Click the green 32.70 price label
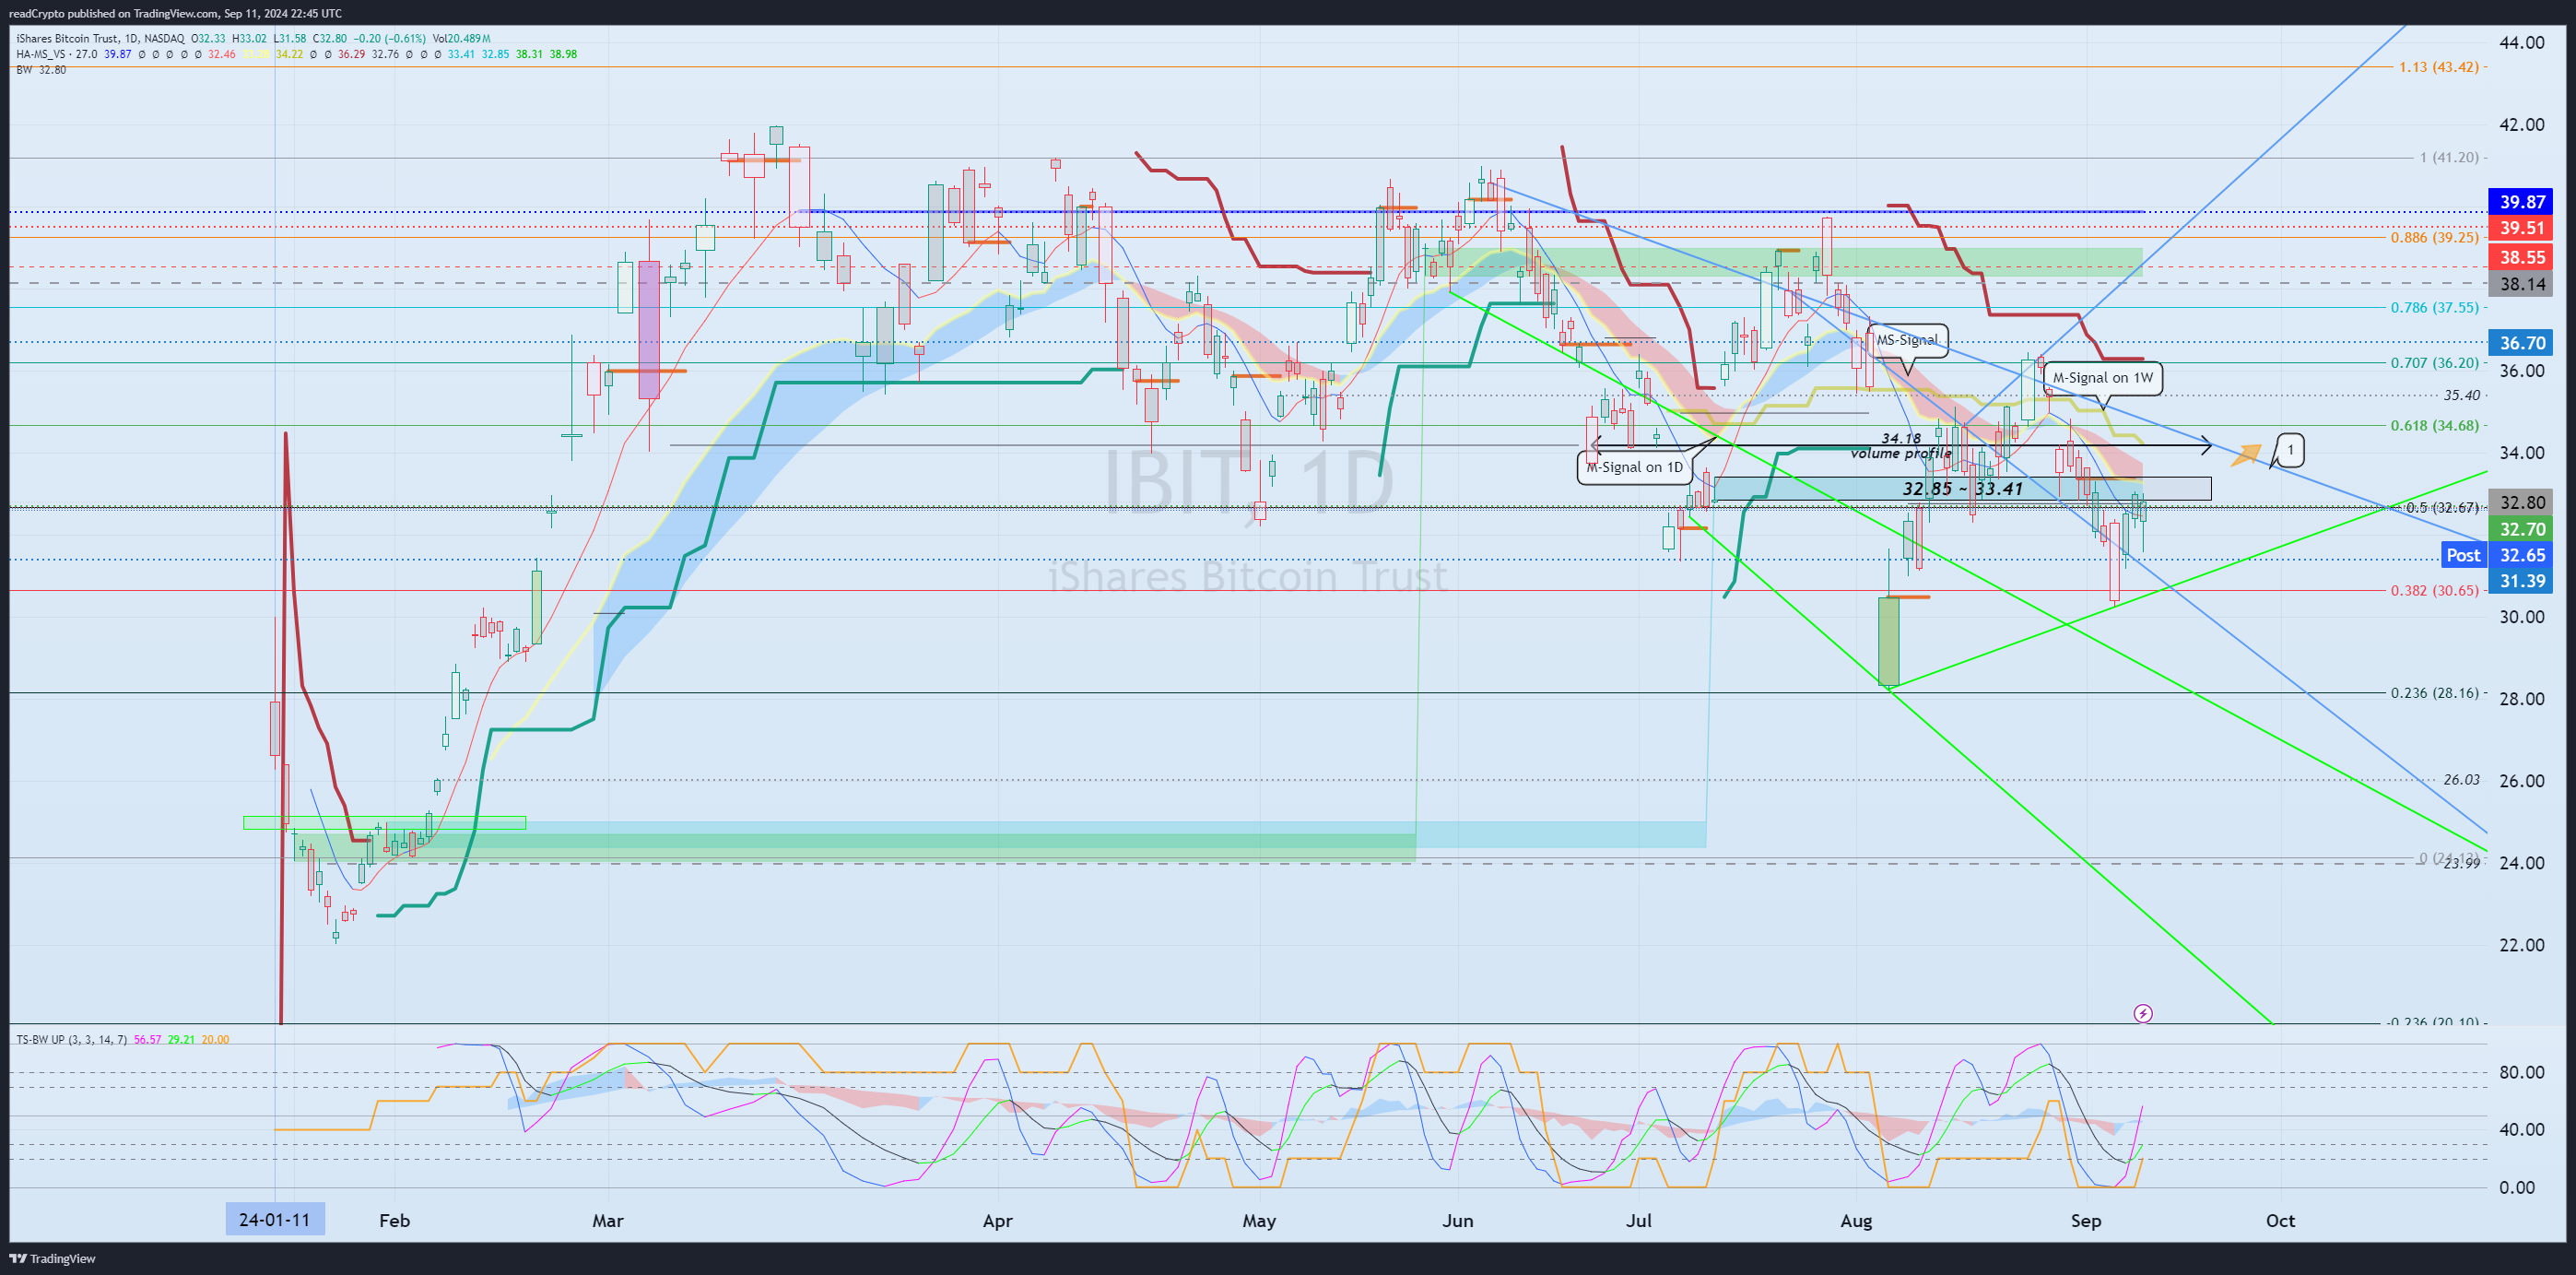This screenshot has height=1275, width=2576. 2522,529
